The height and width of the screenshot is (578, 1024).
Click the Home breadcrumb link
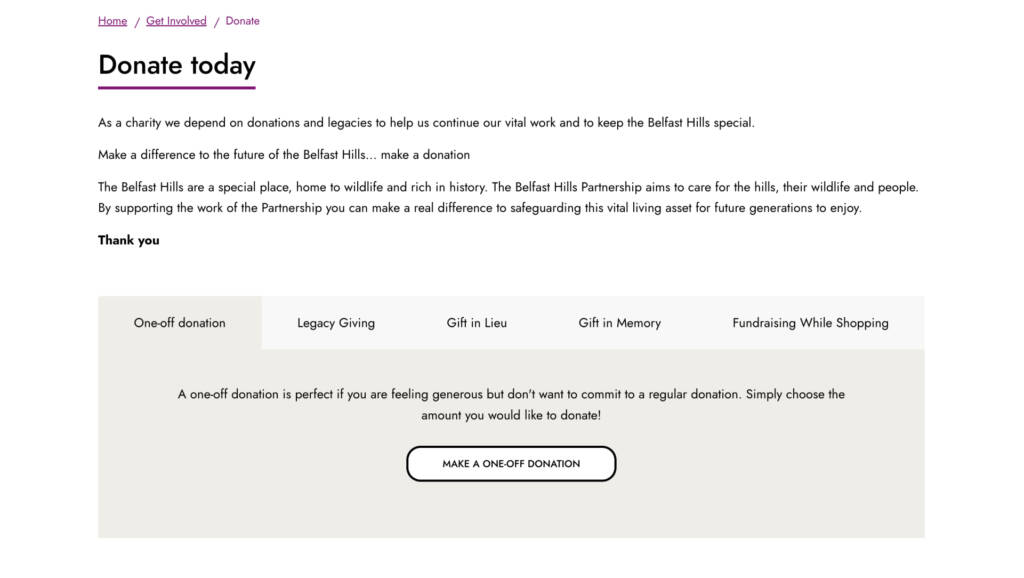112,21
